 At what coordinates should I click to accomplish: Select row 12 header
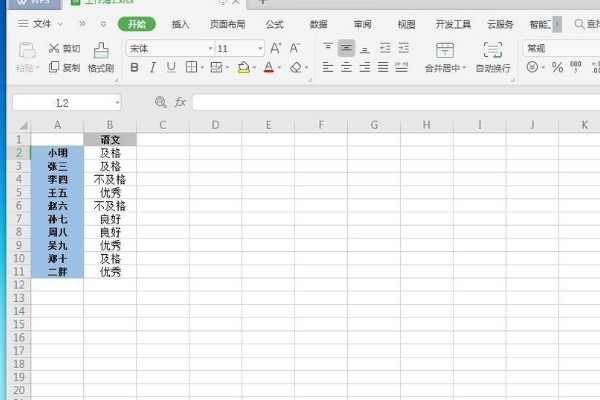coord(19,285)
